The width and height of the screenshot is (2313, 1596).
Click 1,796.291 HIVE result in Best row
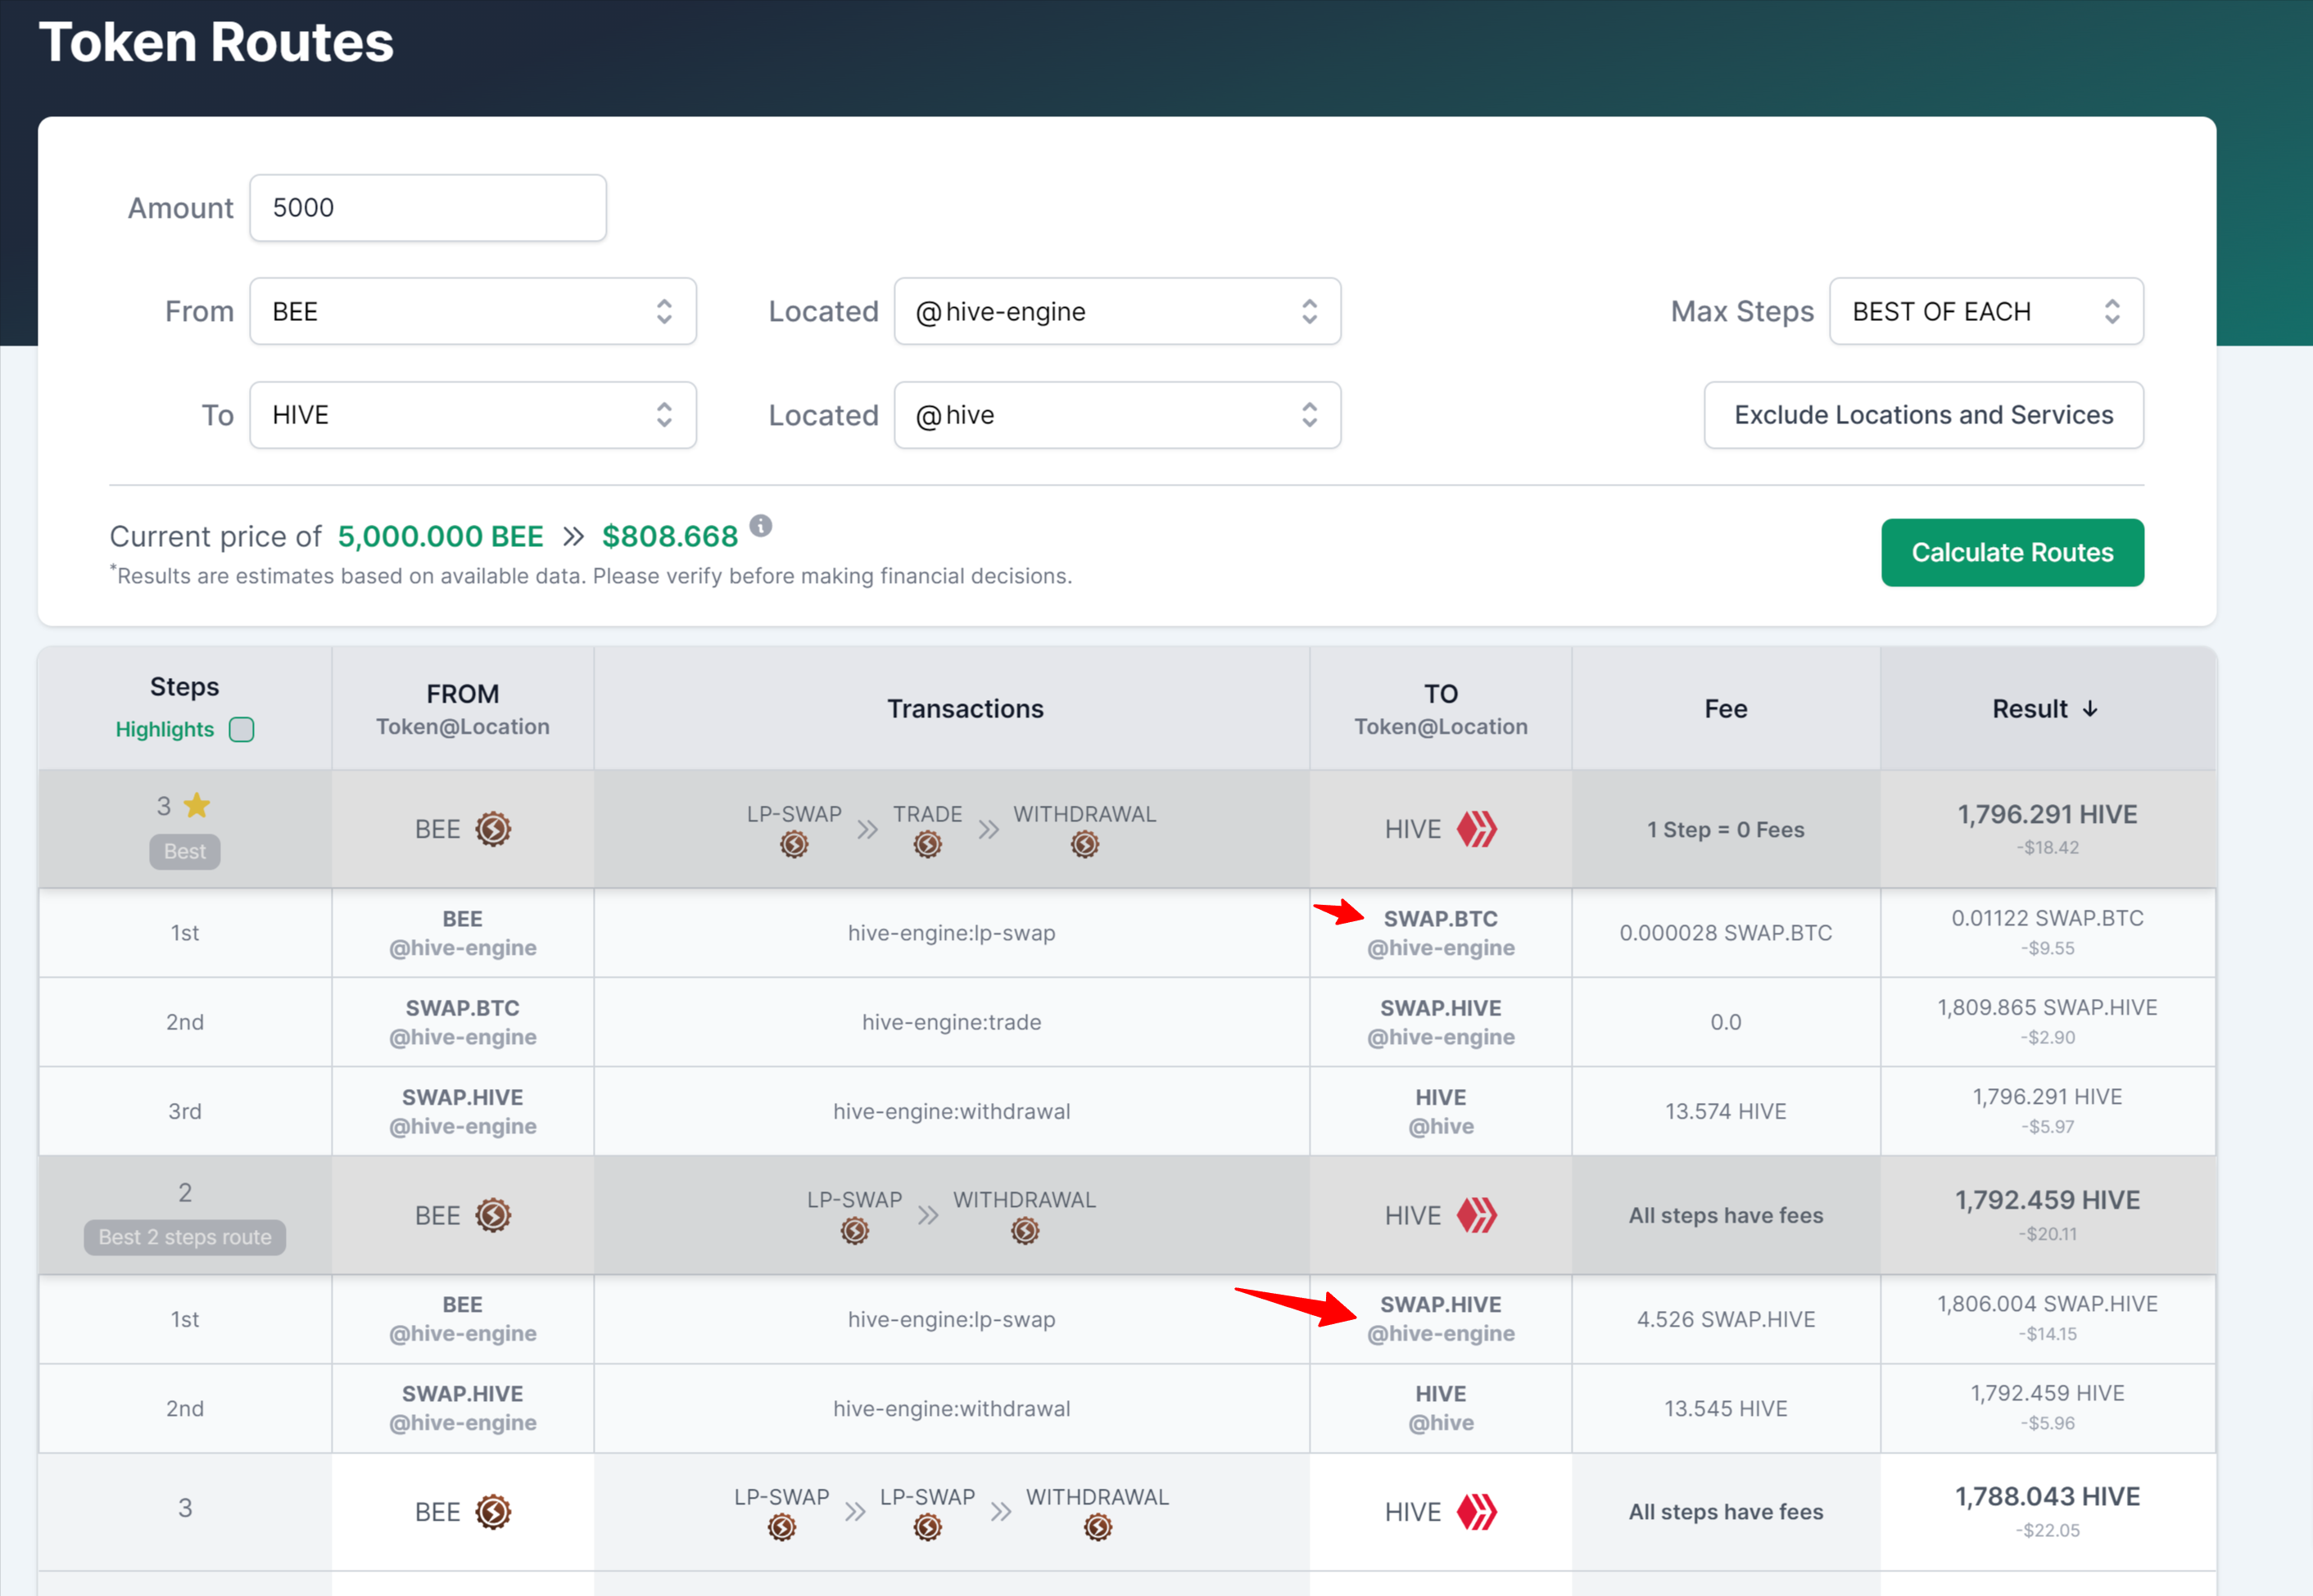coord(2047,829)
